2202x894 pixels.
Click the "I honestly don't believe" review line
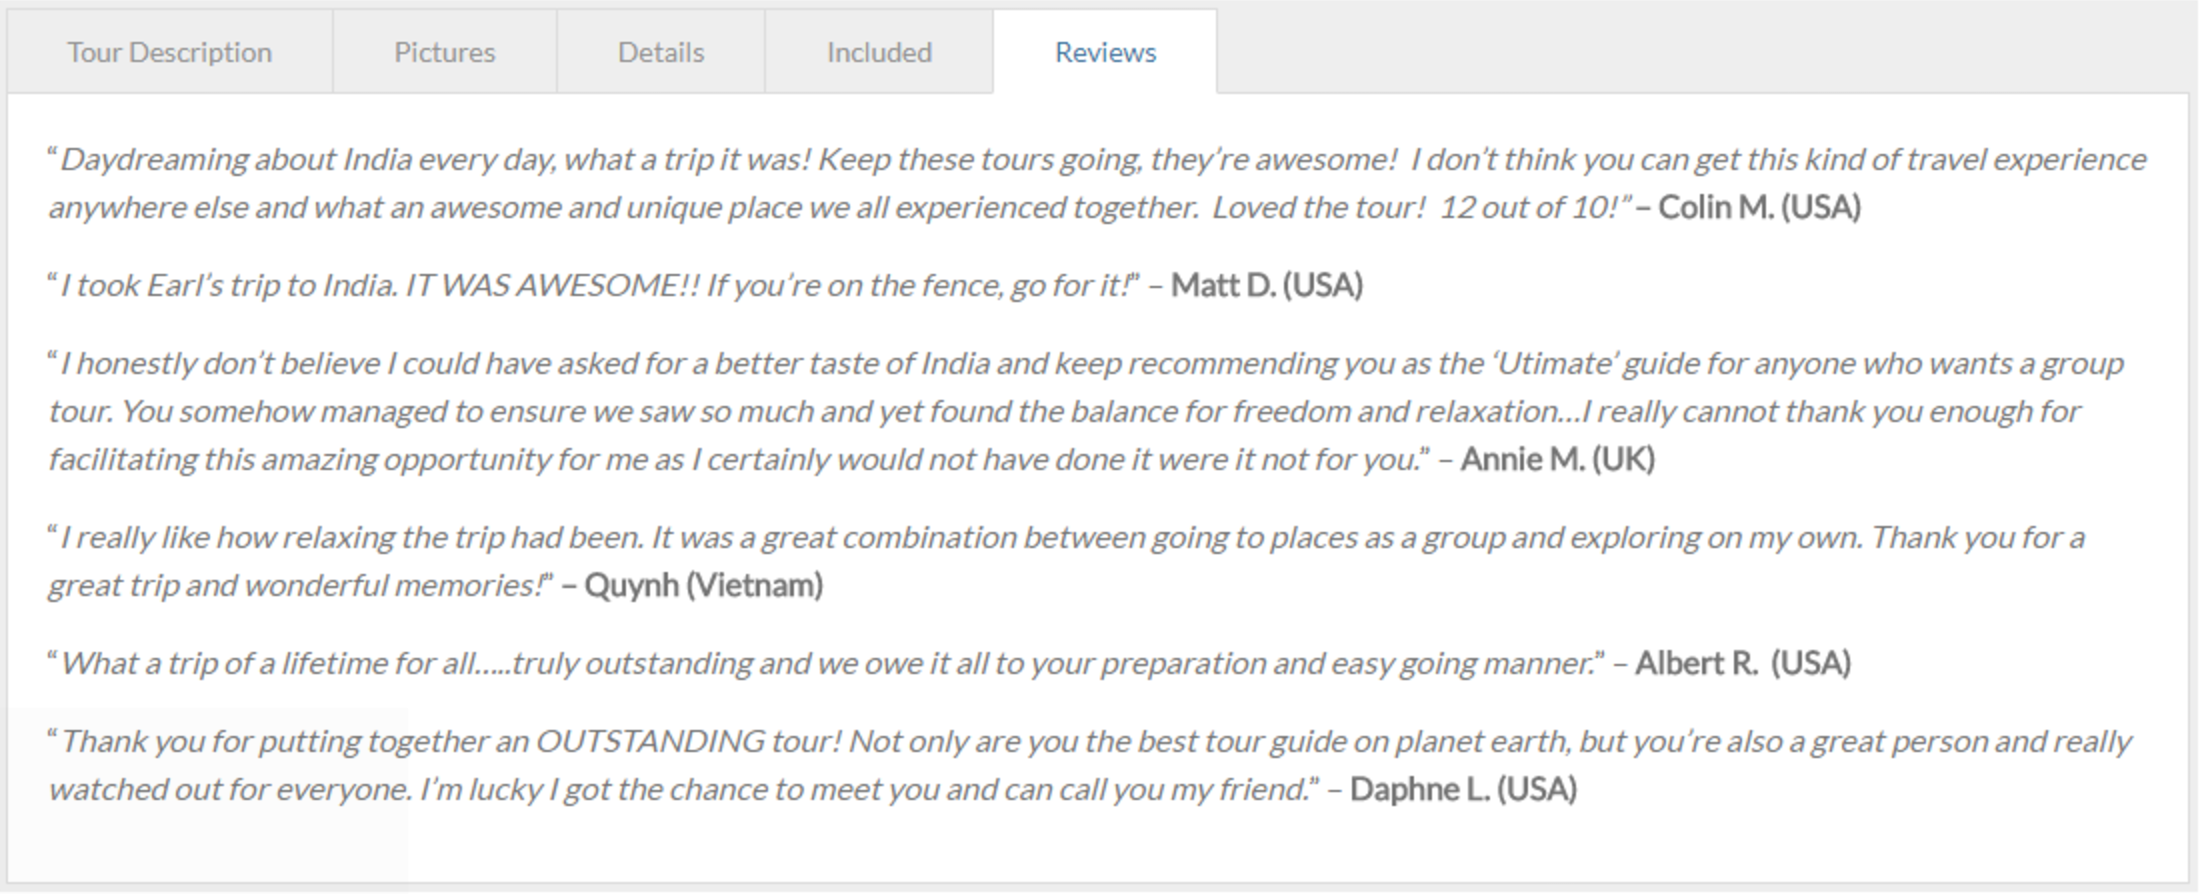(1086, 363)
